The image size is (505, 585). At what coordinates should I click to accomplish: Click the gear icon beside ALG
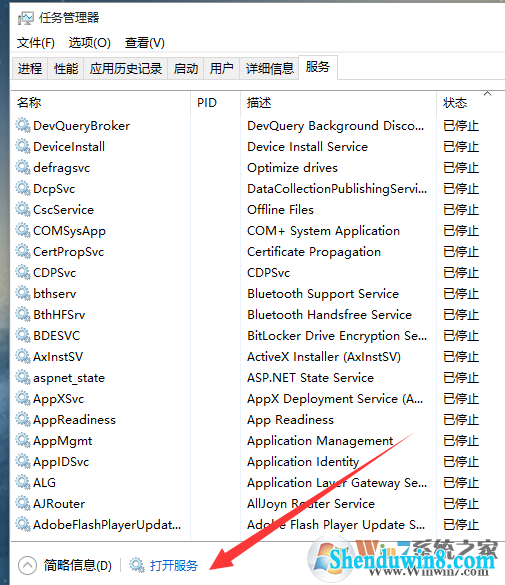click(23, 483)
